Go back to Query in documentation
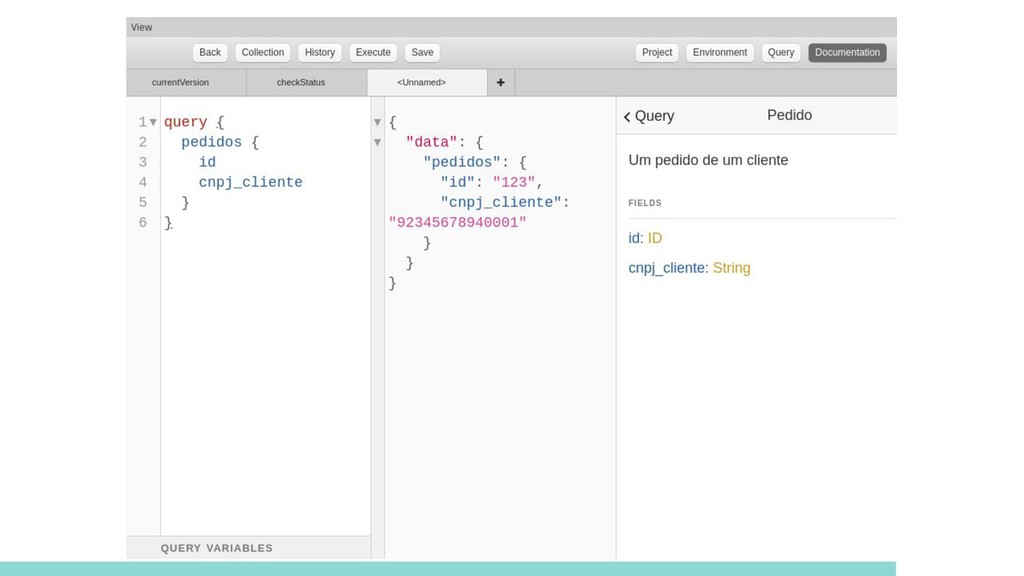This screenshot has height=576, width=1024. (x=648, y=116)
